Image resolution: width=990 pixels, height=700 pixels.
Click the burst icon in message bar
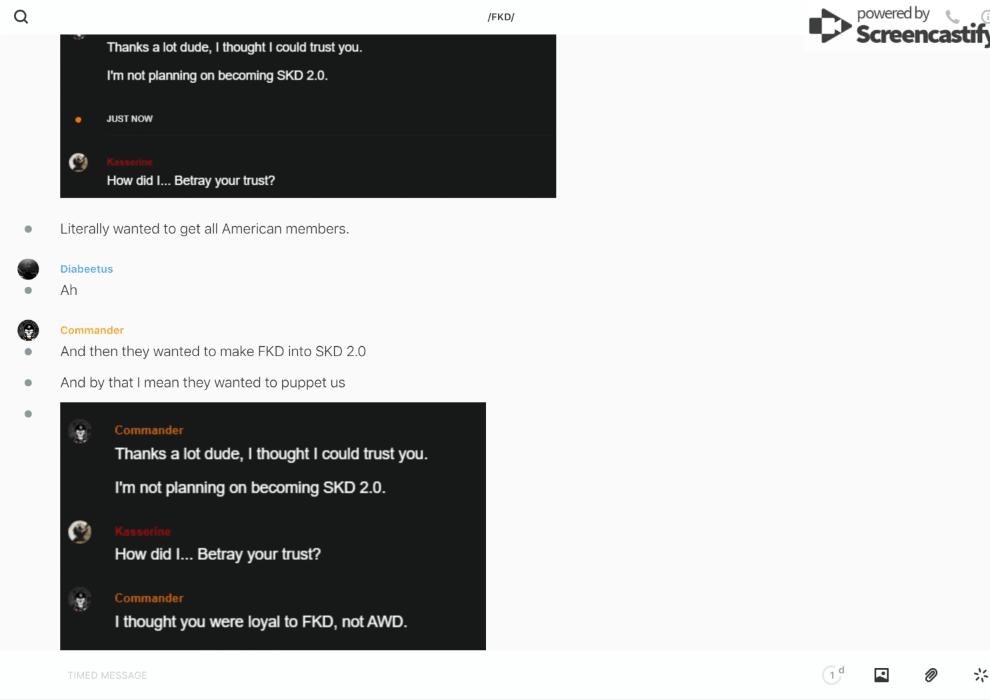980,675
